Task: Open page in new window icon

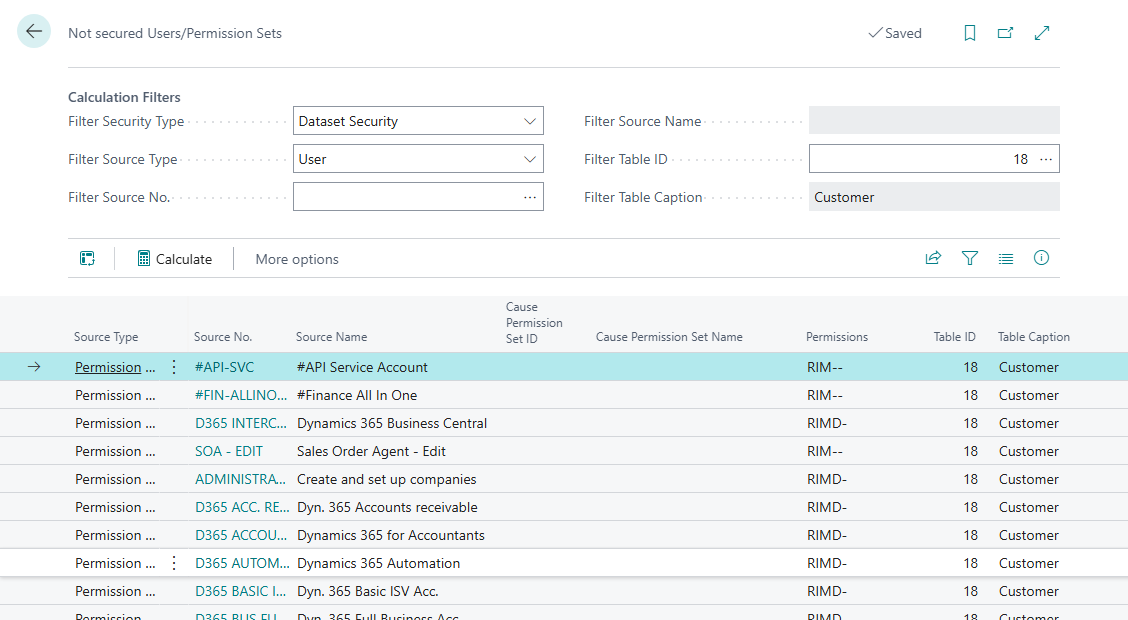Action: (x=1005, y=33)
